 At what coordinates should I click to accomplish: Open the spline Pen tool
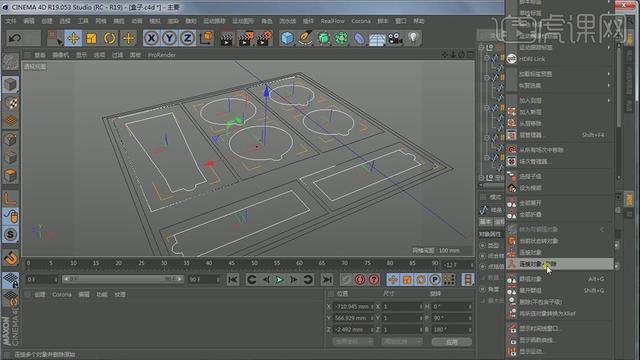[x=305, y=38]
